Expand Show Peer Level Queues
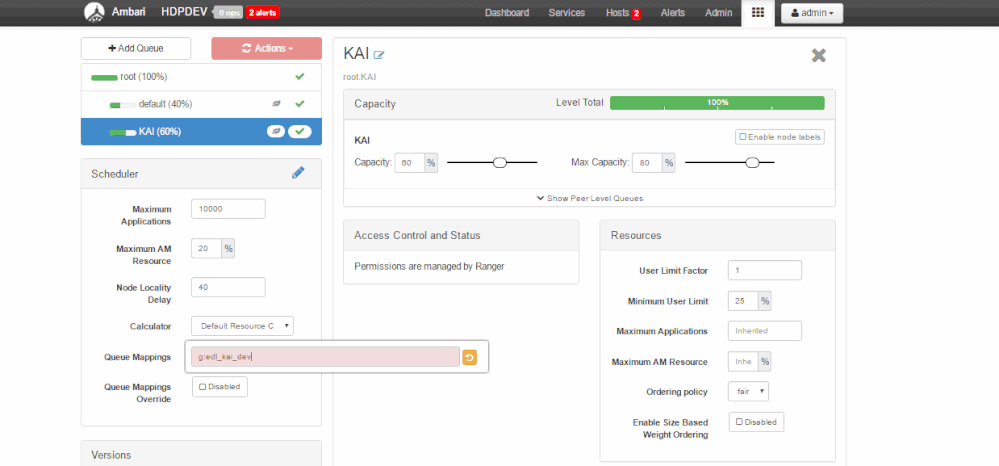The image size is (999, 466). (589, 198)
